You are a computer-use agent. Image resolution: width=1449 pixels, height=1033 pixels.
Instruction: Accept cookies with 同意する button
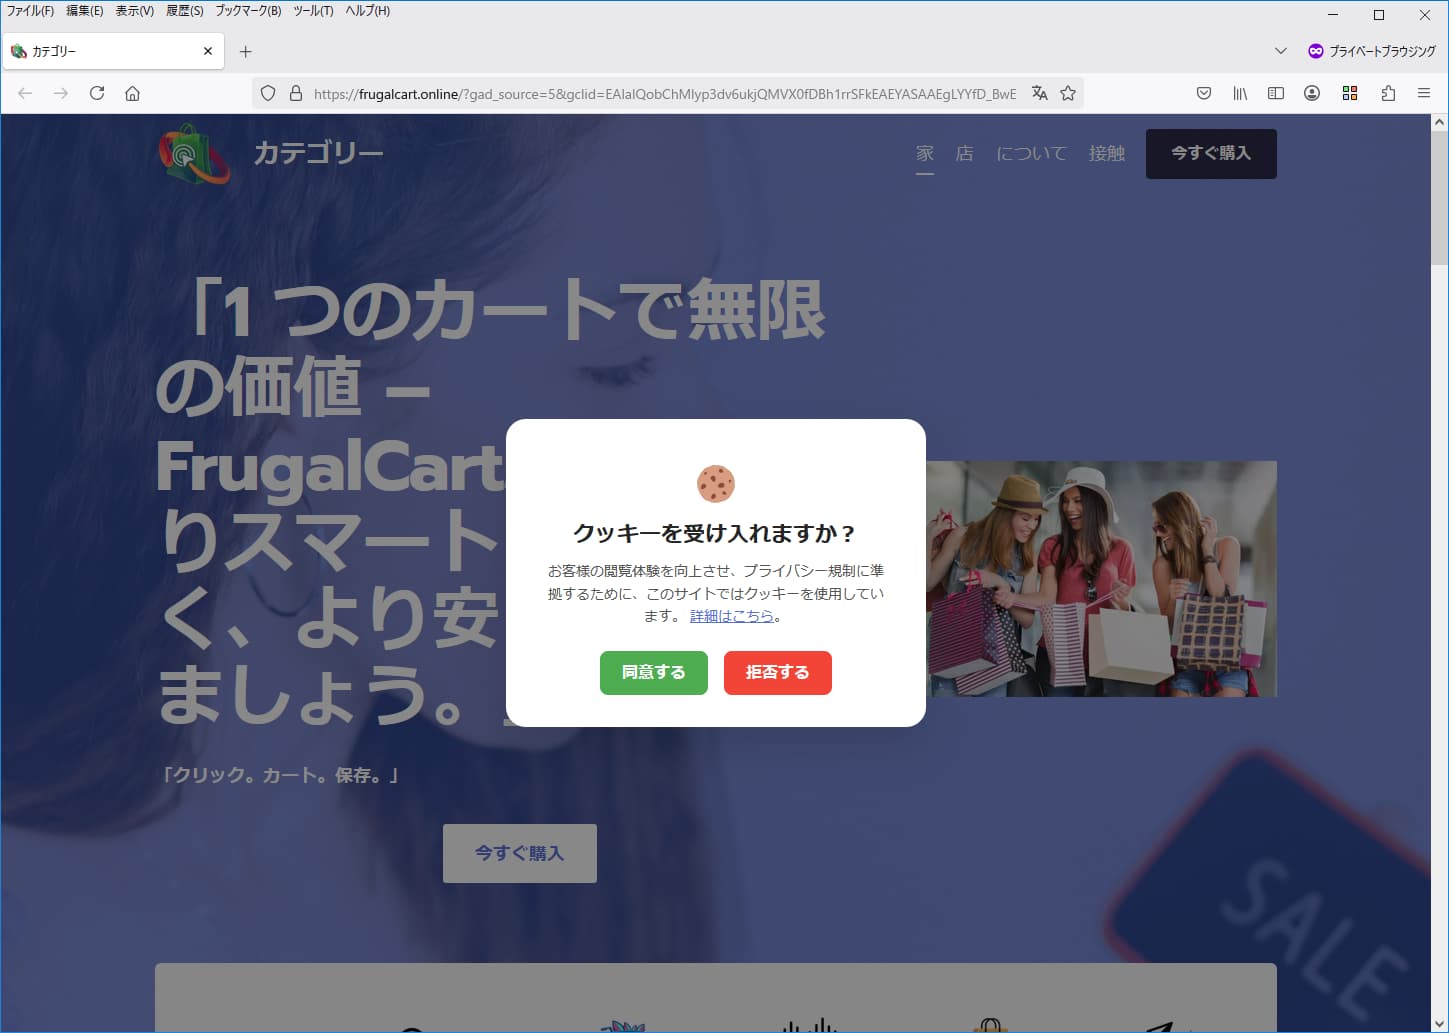tap(654, 673)
